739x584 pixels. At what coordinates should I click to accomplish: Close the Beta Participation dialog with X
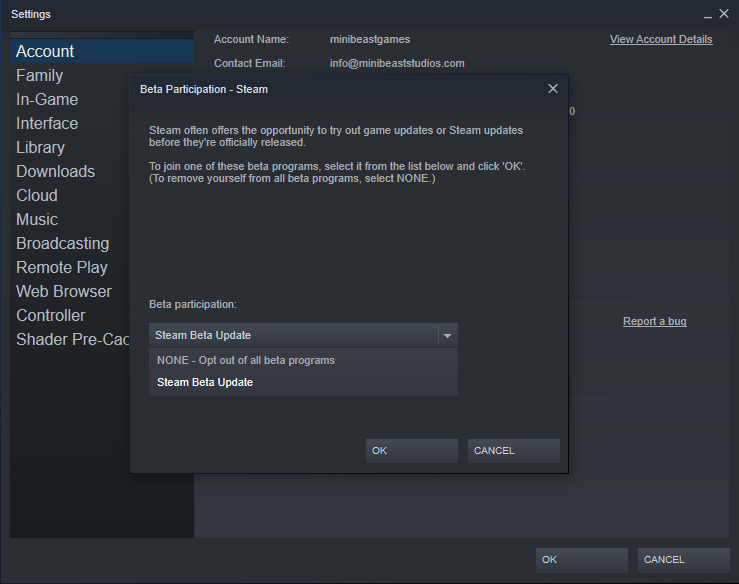pos(553,89)
